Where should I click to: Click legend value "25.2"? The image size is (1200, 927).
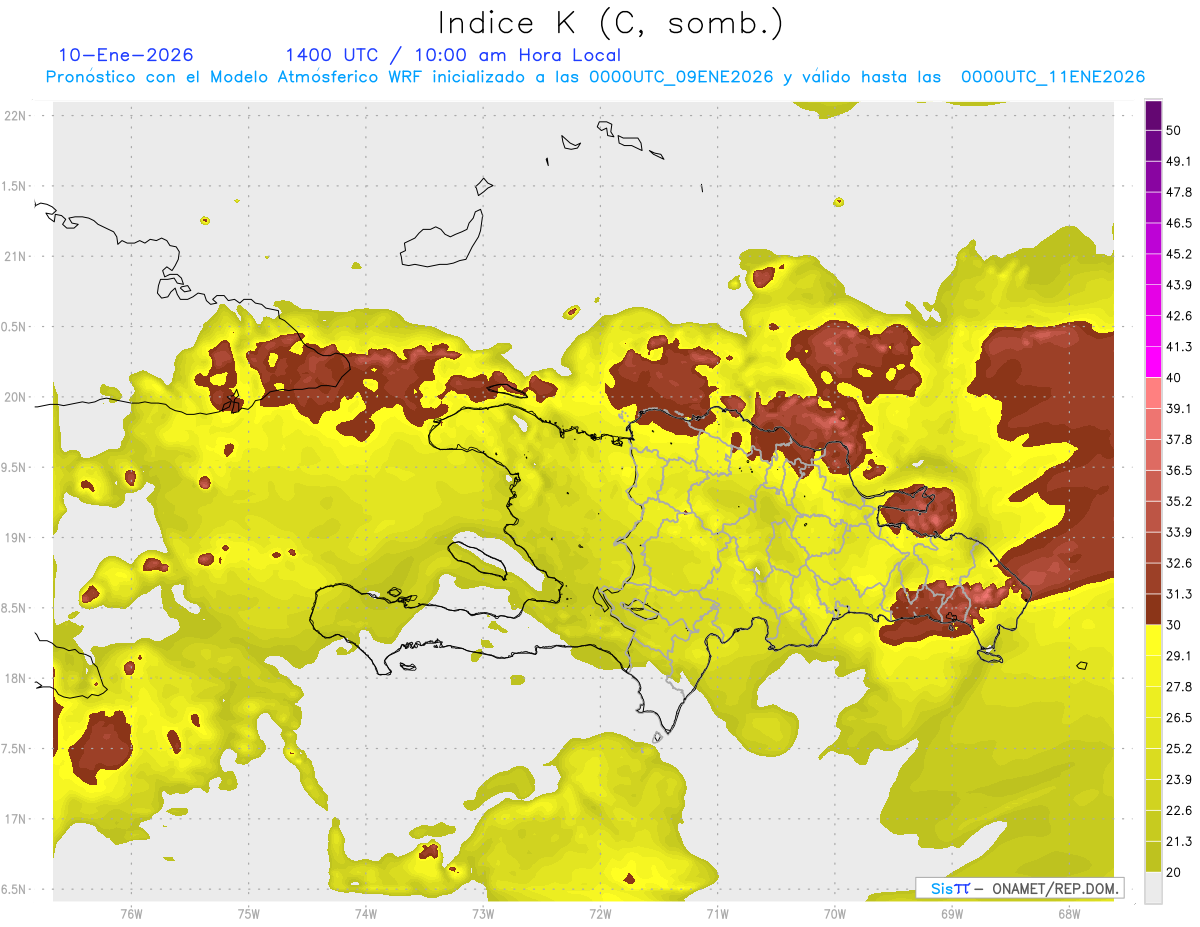pos(1179,748)
